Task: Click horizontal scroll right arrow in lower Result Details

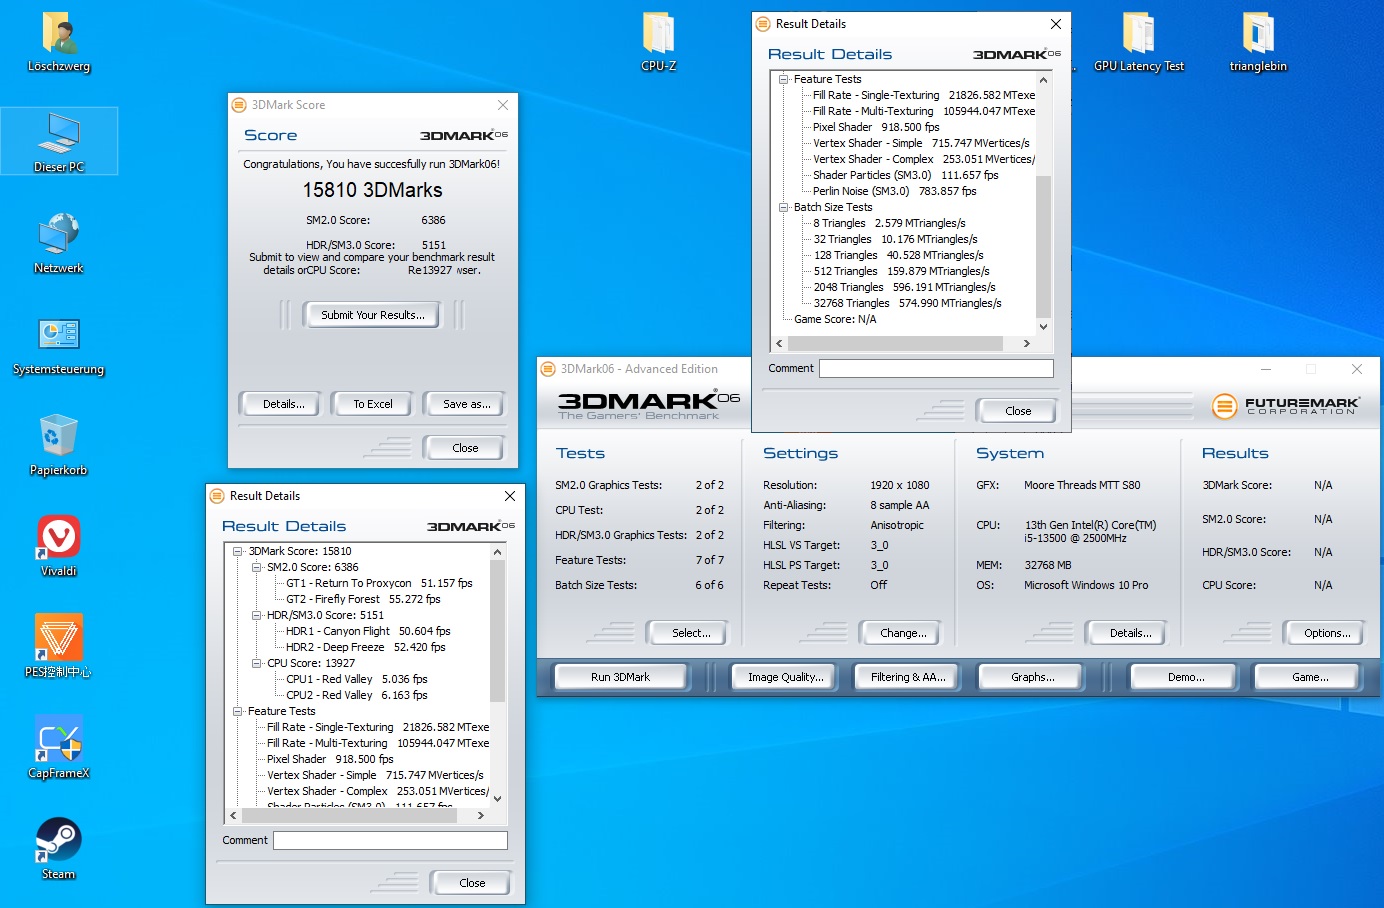Action: coord(480,816)
